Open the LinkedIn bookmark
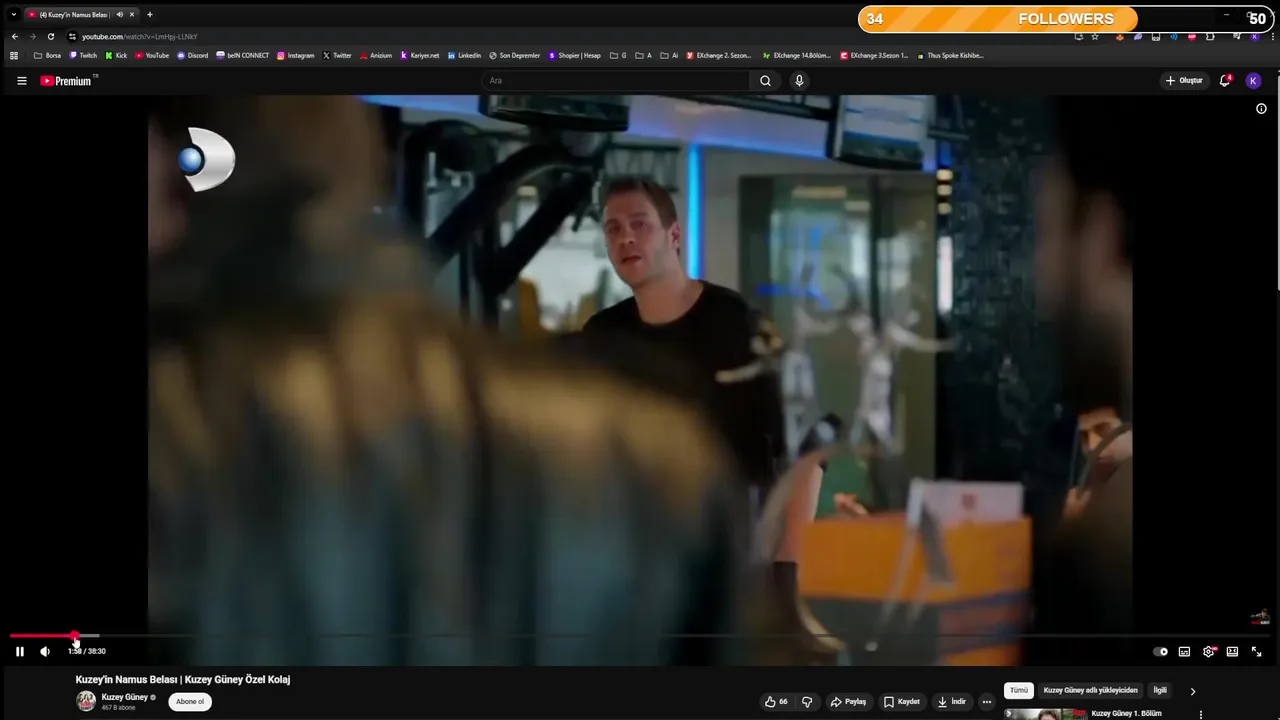1280x720 pixels. 464,55
